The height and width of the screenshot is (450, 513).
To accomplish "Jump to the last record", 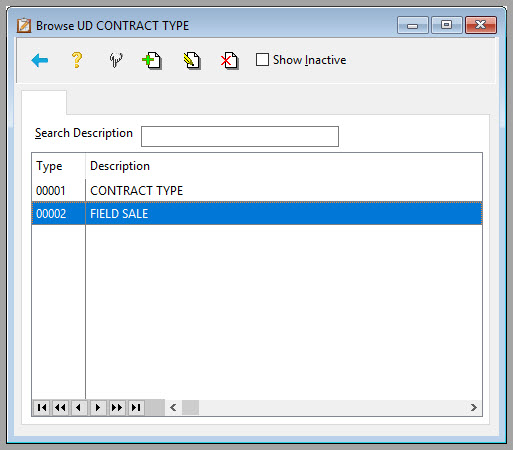I will click(136, 408).
